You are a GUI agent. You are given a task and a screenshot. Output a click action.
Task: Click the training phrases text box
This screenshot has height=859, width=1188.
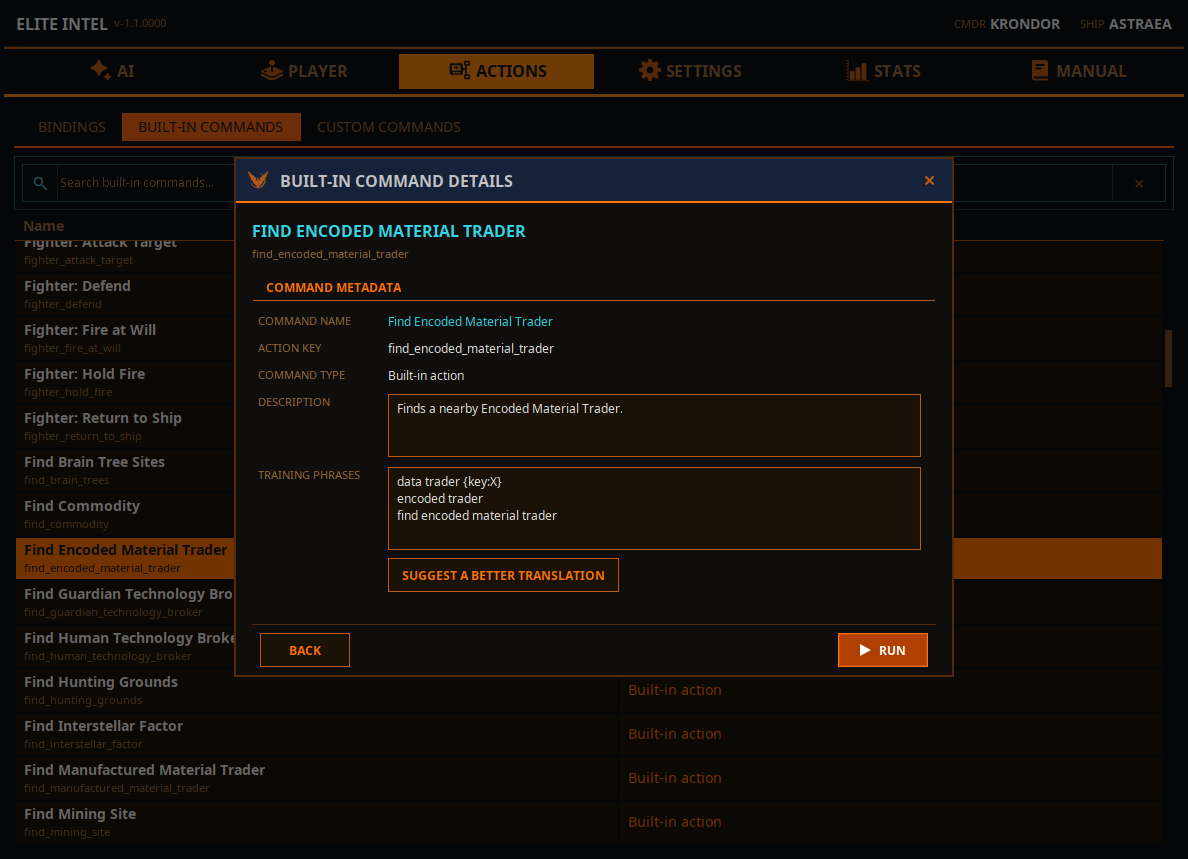click(x=654, y=508)
